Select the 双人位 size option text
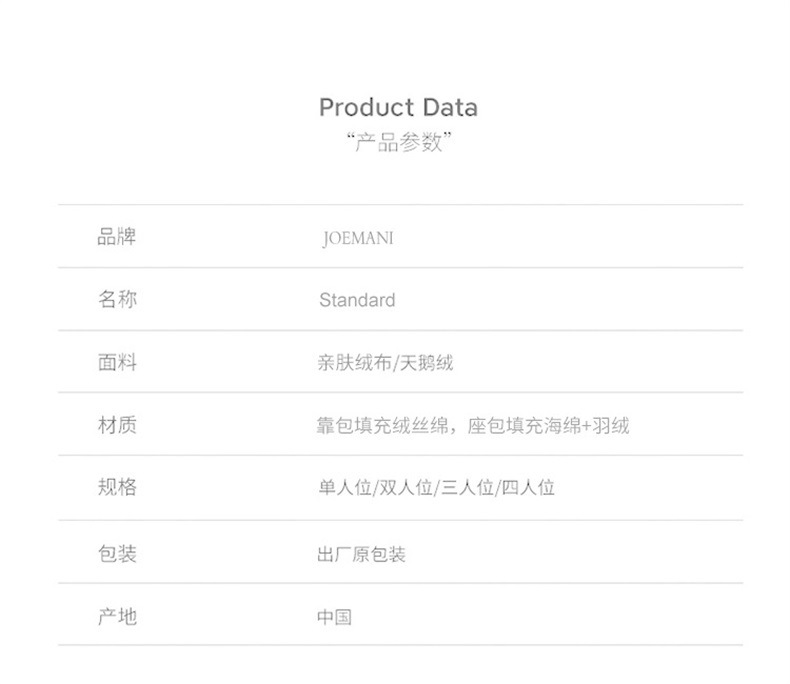This screenshot has height=684, width=790. [406, 488]
